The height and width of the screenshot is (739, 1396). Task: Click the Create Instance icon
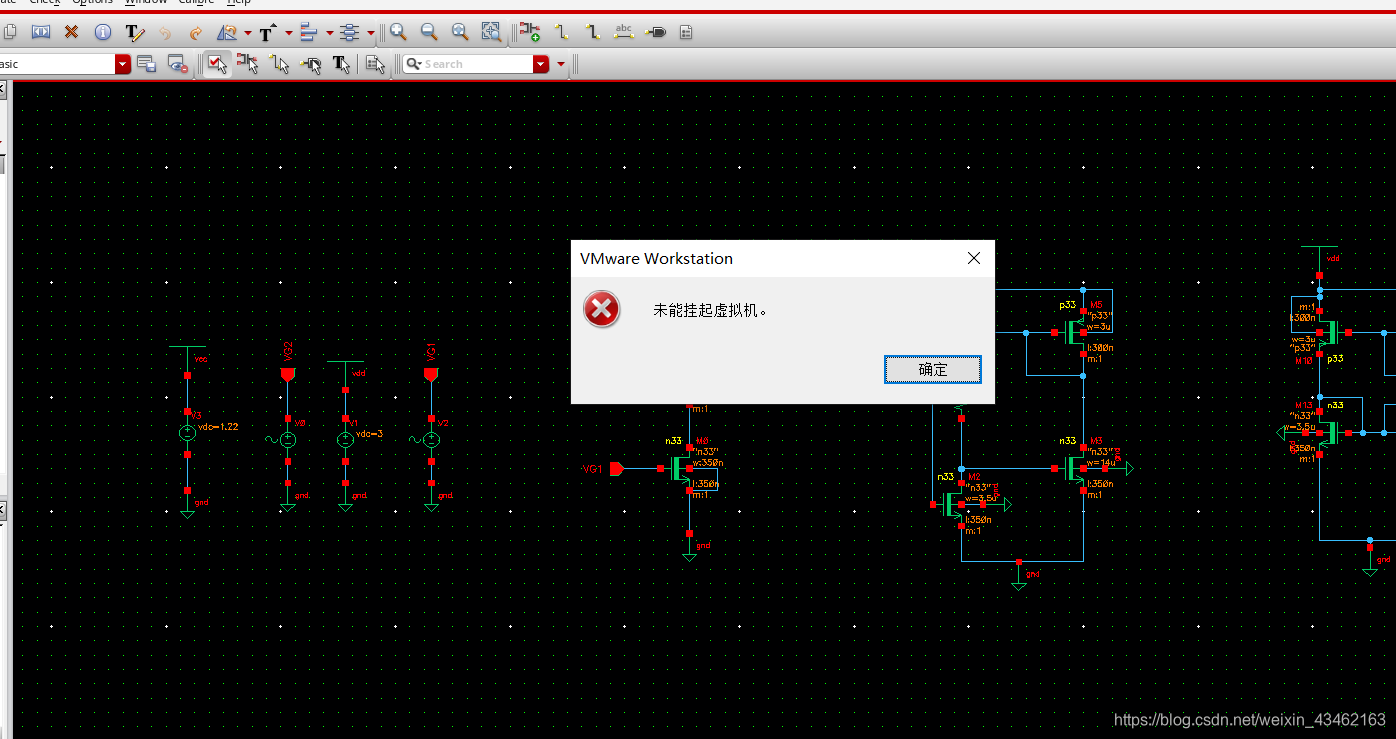[x=529, y=32]
